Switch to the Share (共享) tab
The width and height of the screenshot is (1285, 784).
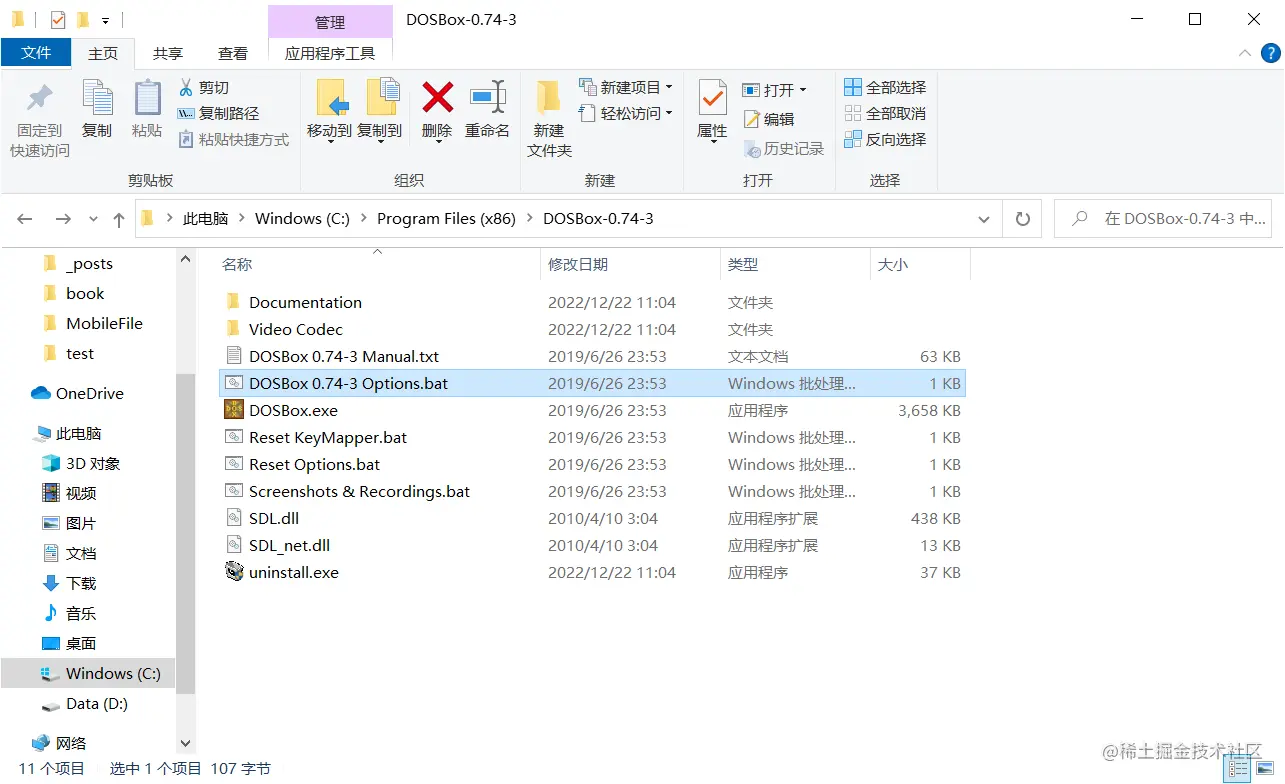tap(168, 54)
